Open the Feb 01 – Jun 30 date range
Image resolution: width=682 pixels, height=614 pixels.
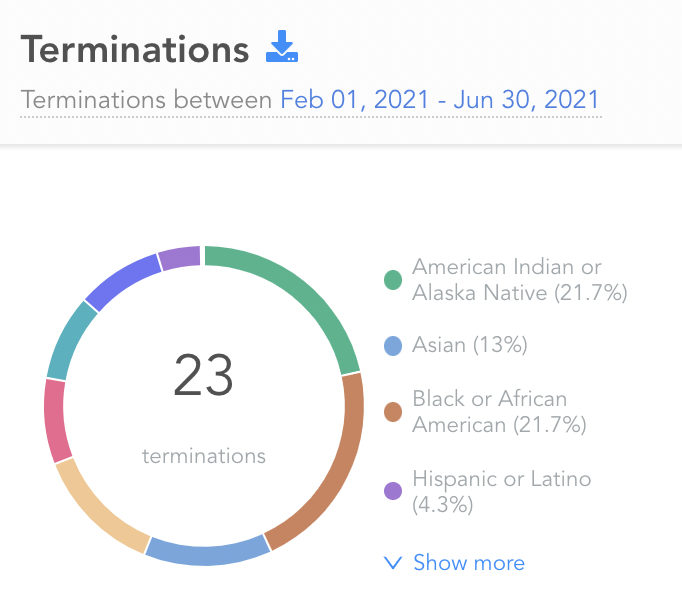[440, 100]
